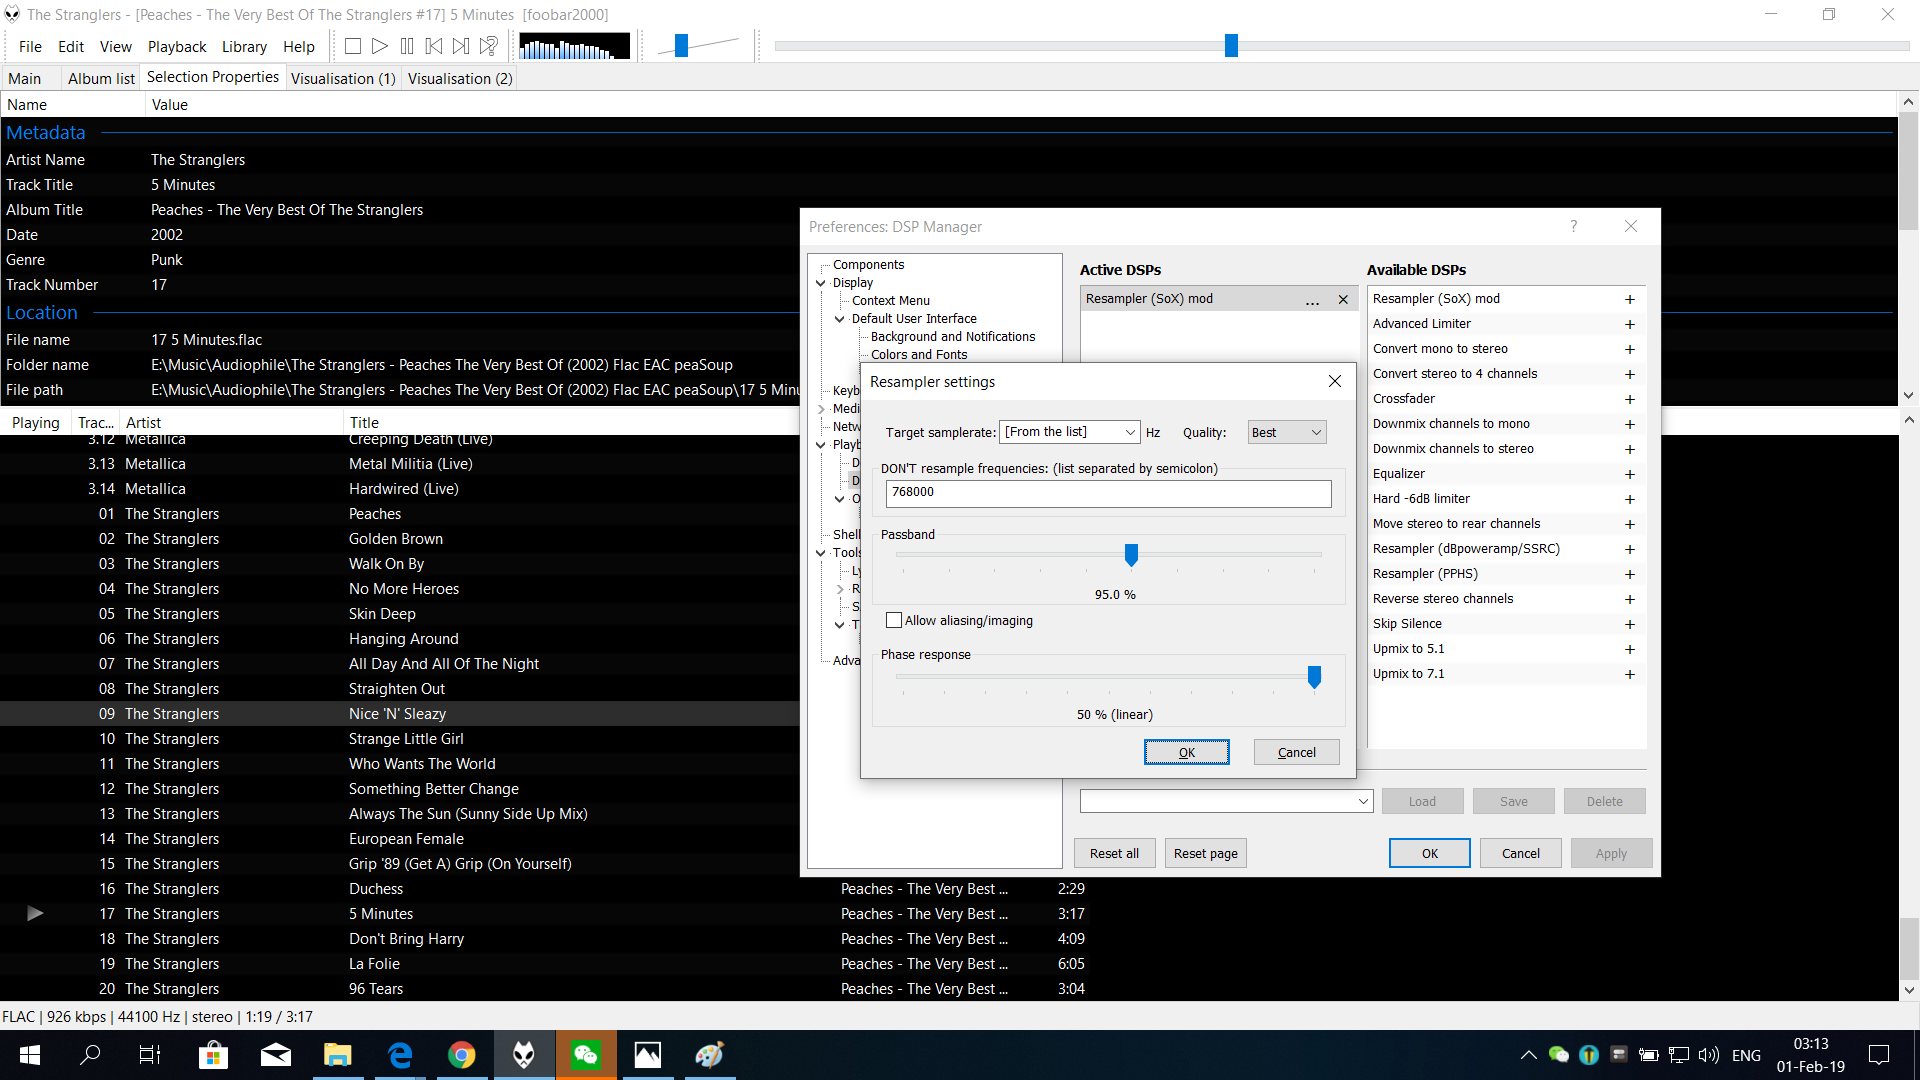This screenshot has width=1920, height=1080.
Task: Add Downmix channels to mono DSP
Action: point(1629,424)
